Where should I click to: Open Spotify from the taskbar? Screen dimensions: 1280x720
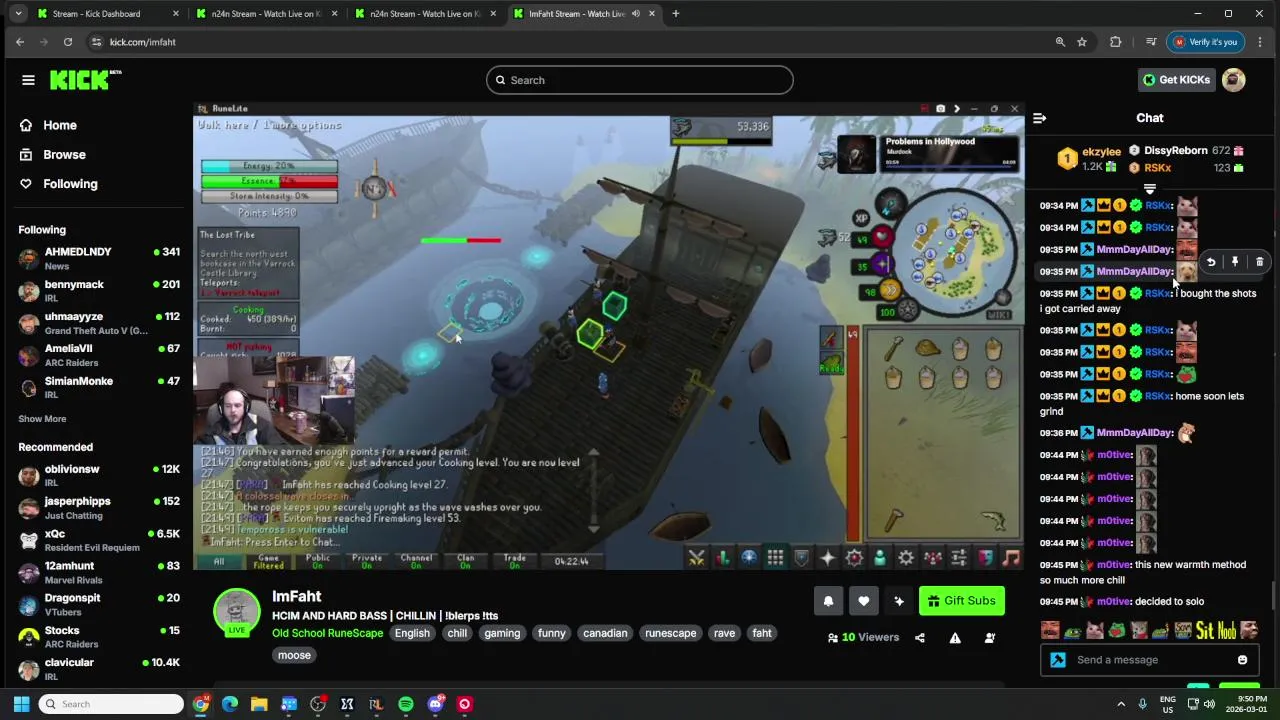tap(406, 704)
